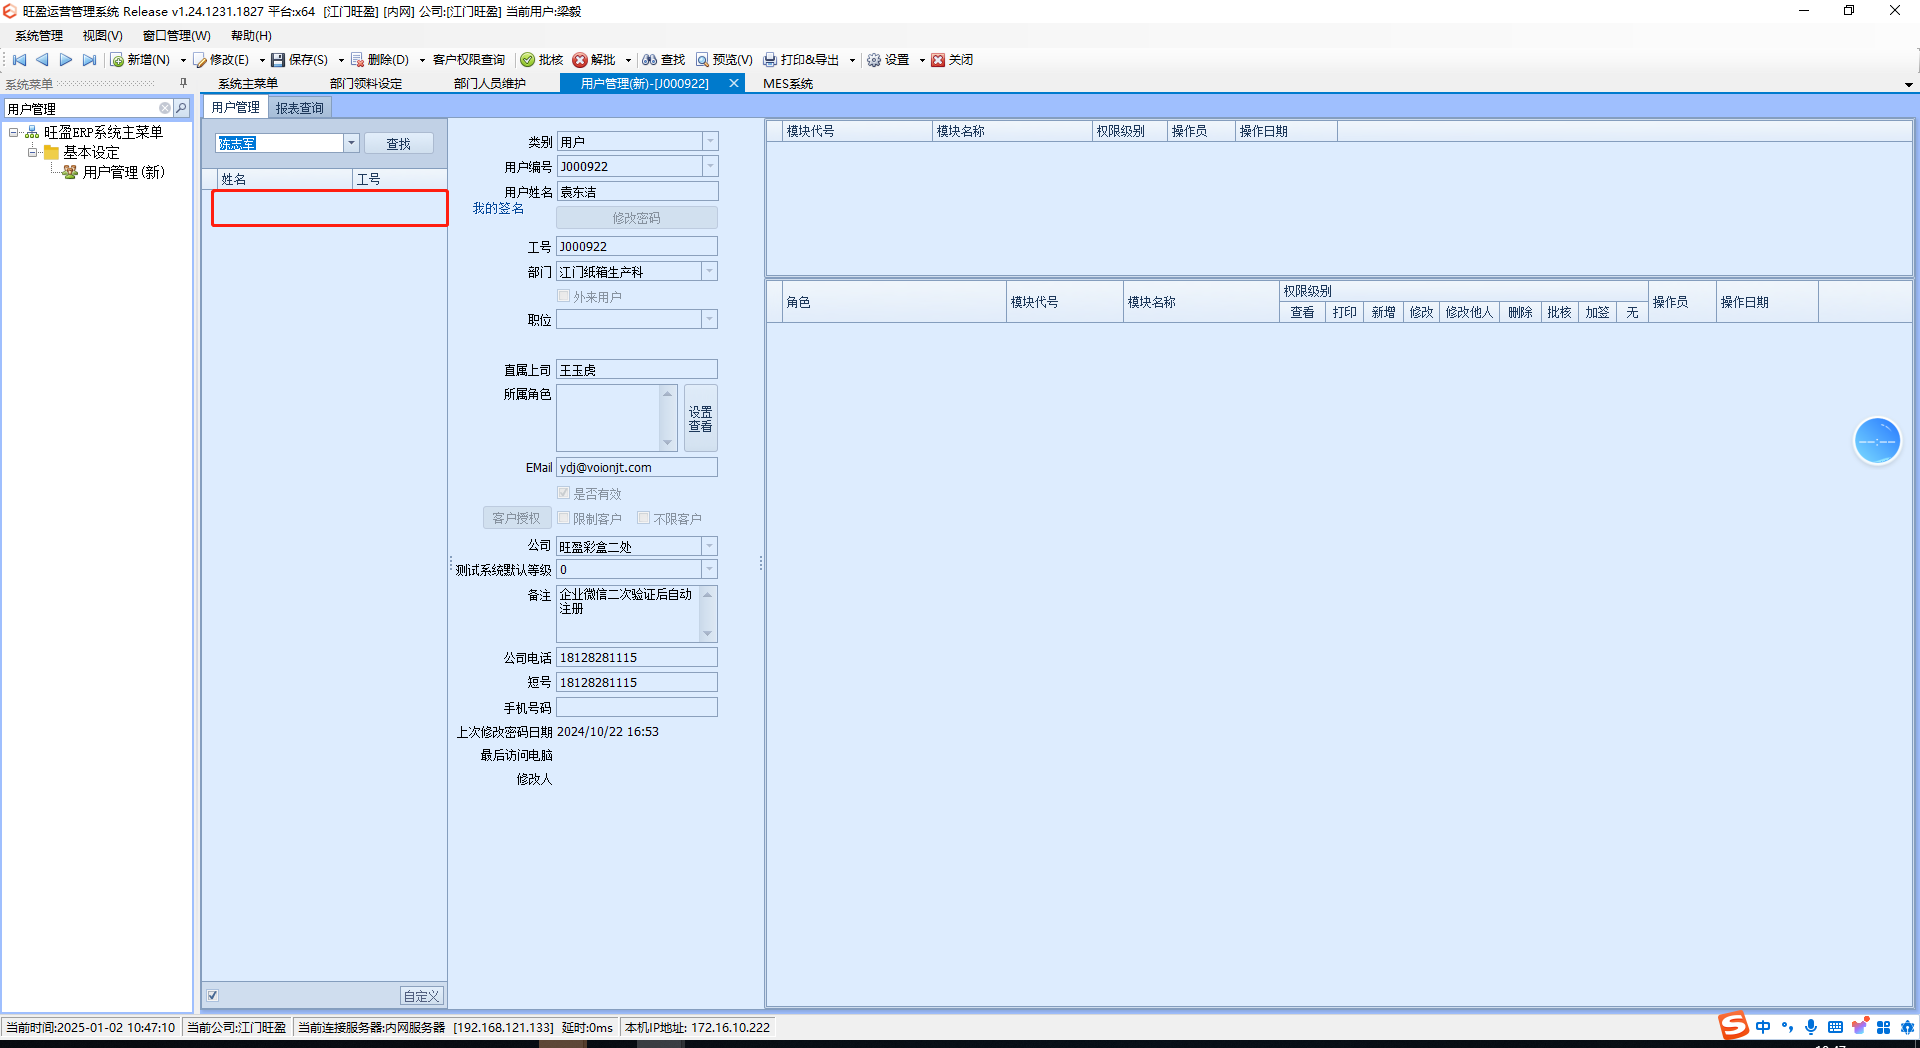Click the microphone voice input icon

tap(1810, 1027)
